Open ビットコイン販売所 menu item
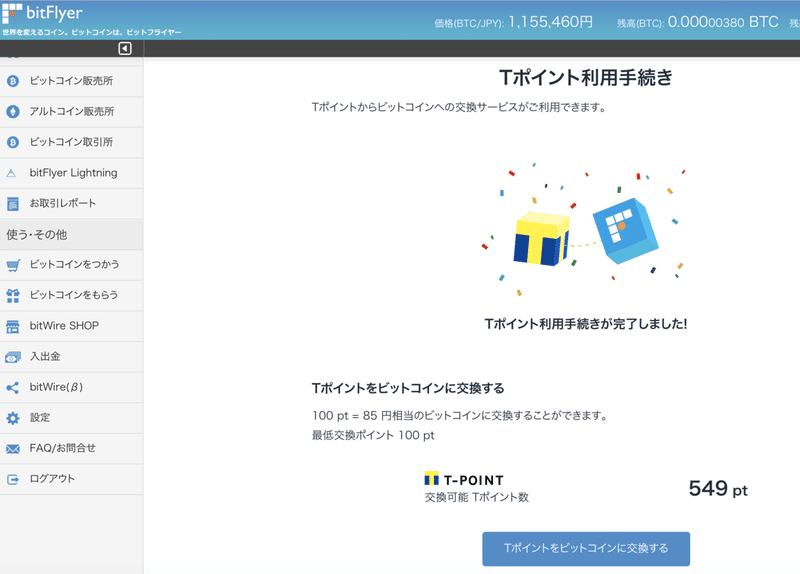Screen dimensions: 800x574 pyautogui.click(x=71, y=81)
